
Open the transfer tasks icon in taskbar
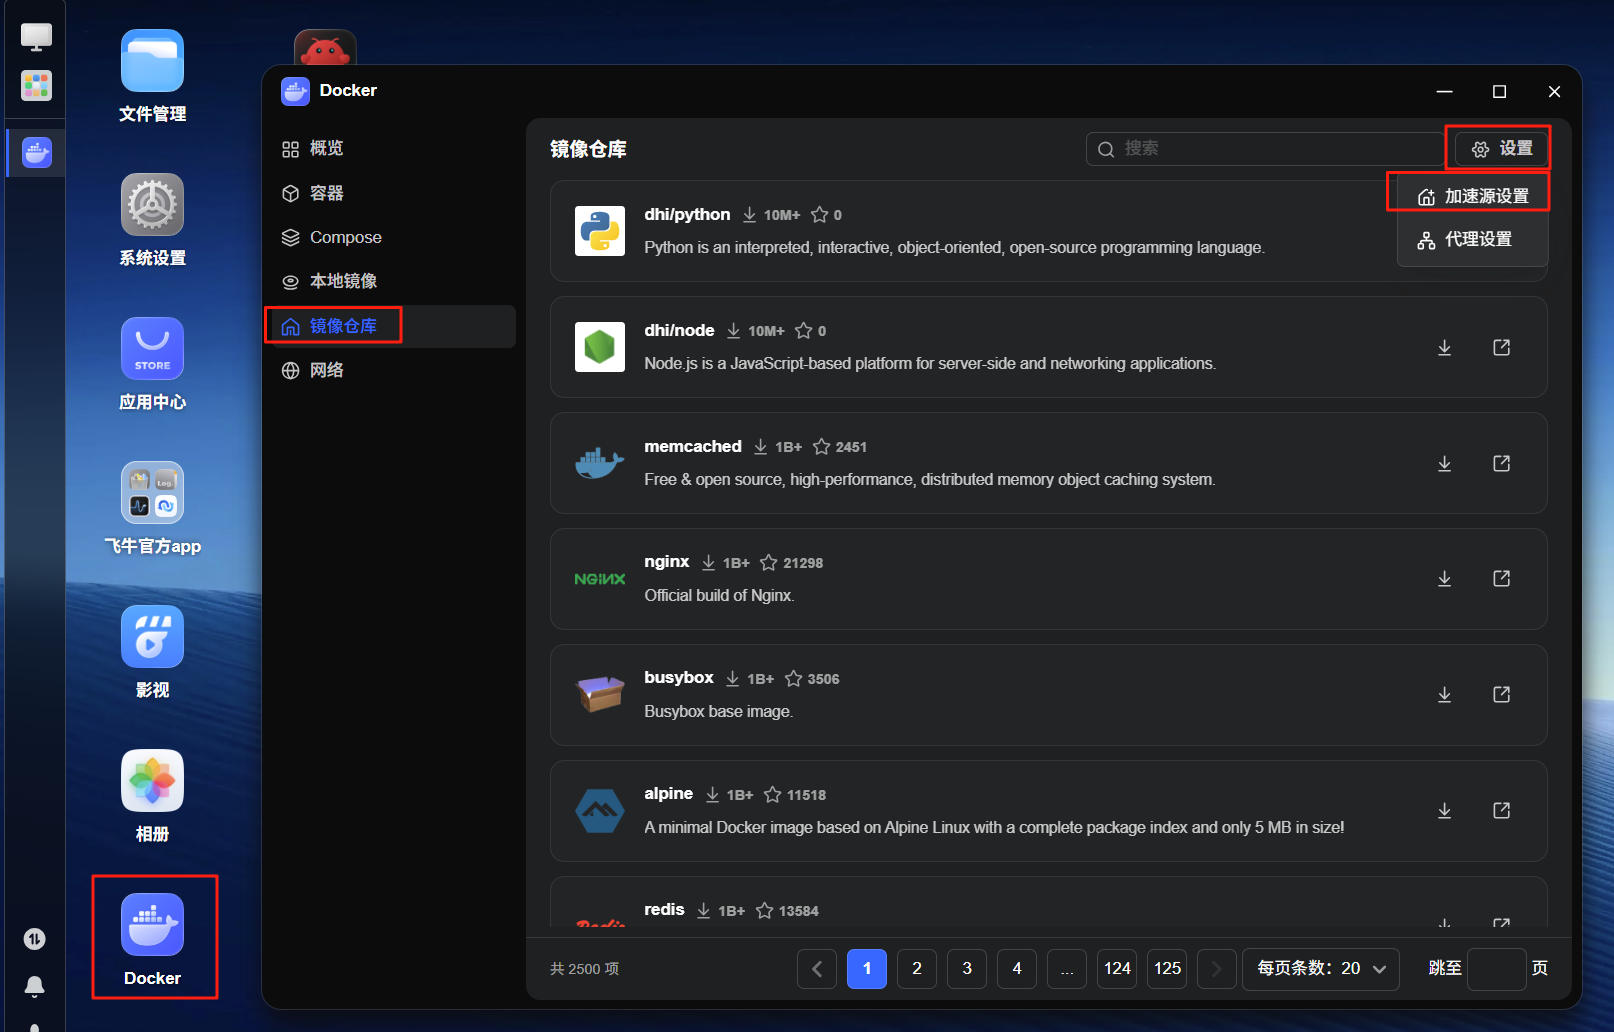pyautogui.click(x=35, y=939)
